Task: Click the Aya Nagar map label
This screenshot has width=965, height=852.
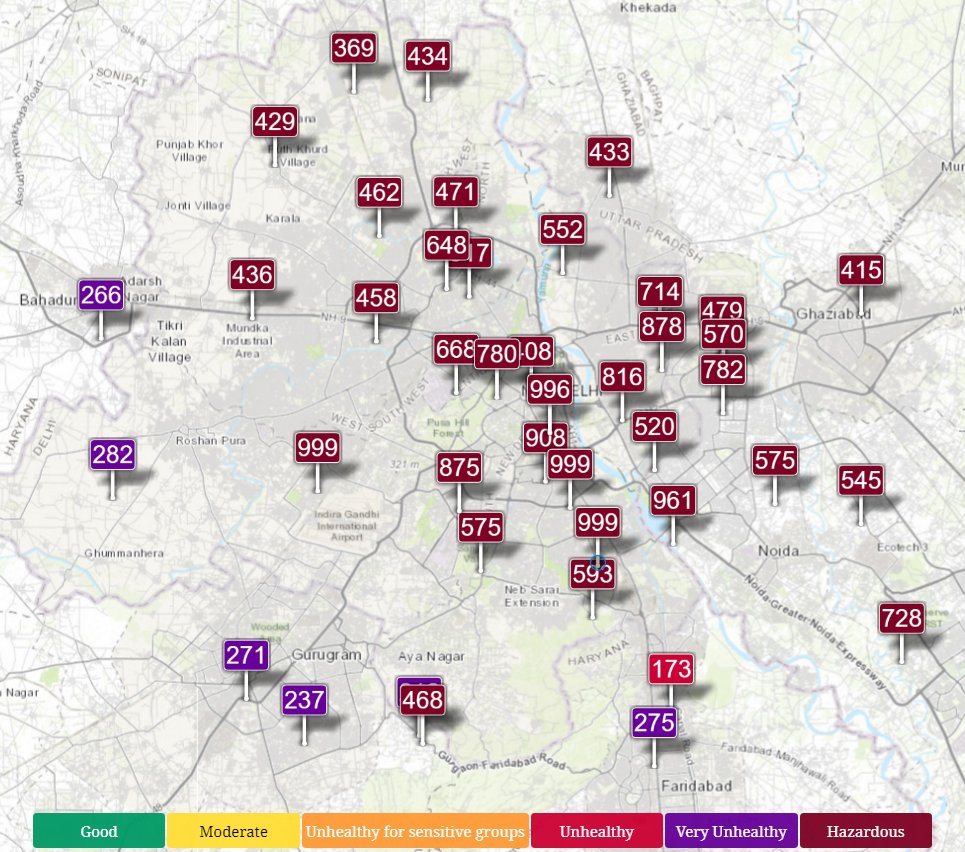Action: click(x=431, y=657)
